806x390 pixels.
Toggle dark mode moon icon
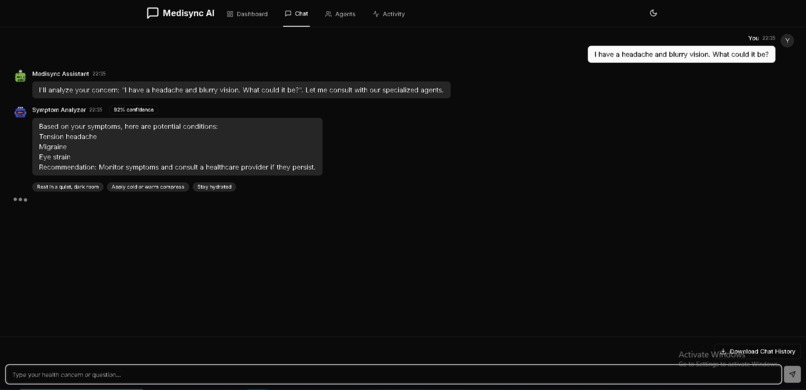(x=653, y=13)
